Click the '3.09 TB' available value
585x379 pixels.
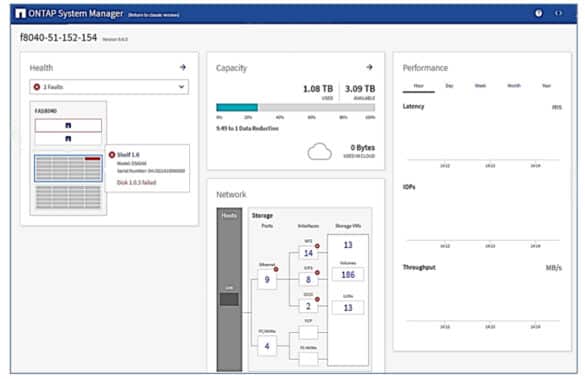(x=360, y=89)
